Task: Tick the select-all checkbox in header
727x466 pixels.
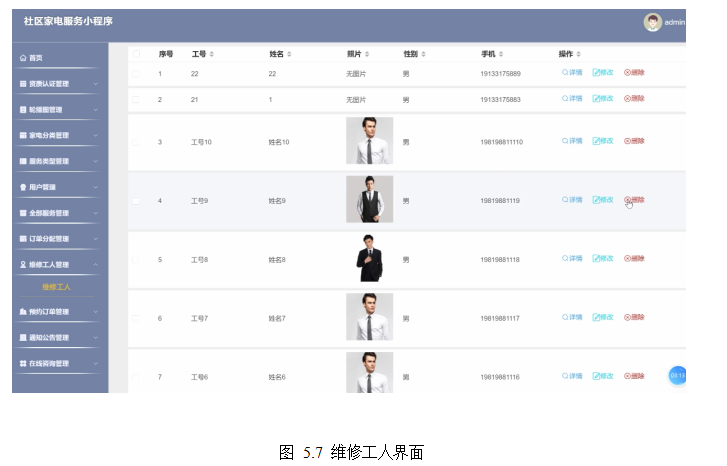Action: tap(136, 54)
